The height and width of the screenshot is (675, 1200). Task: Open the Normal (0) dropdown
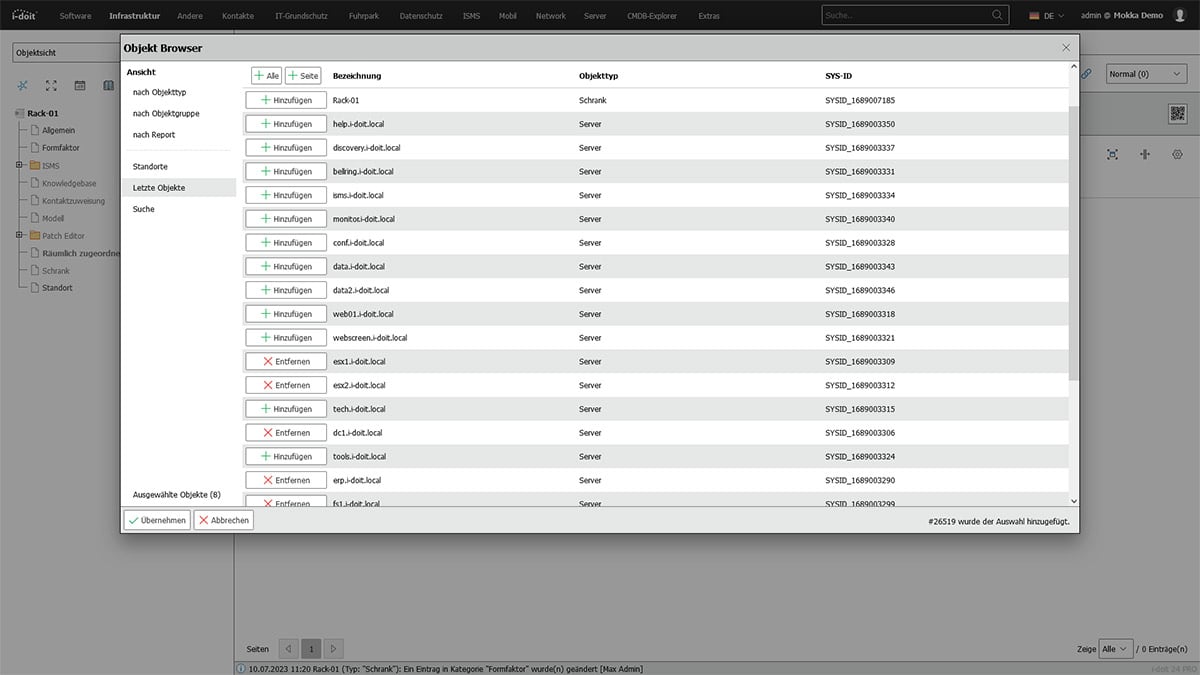click(x=1146, y=74)
